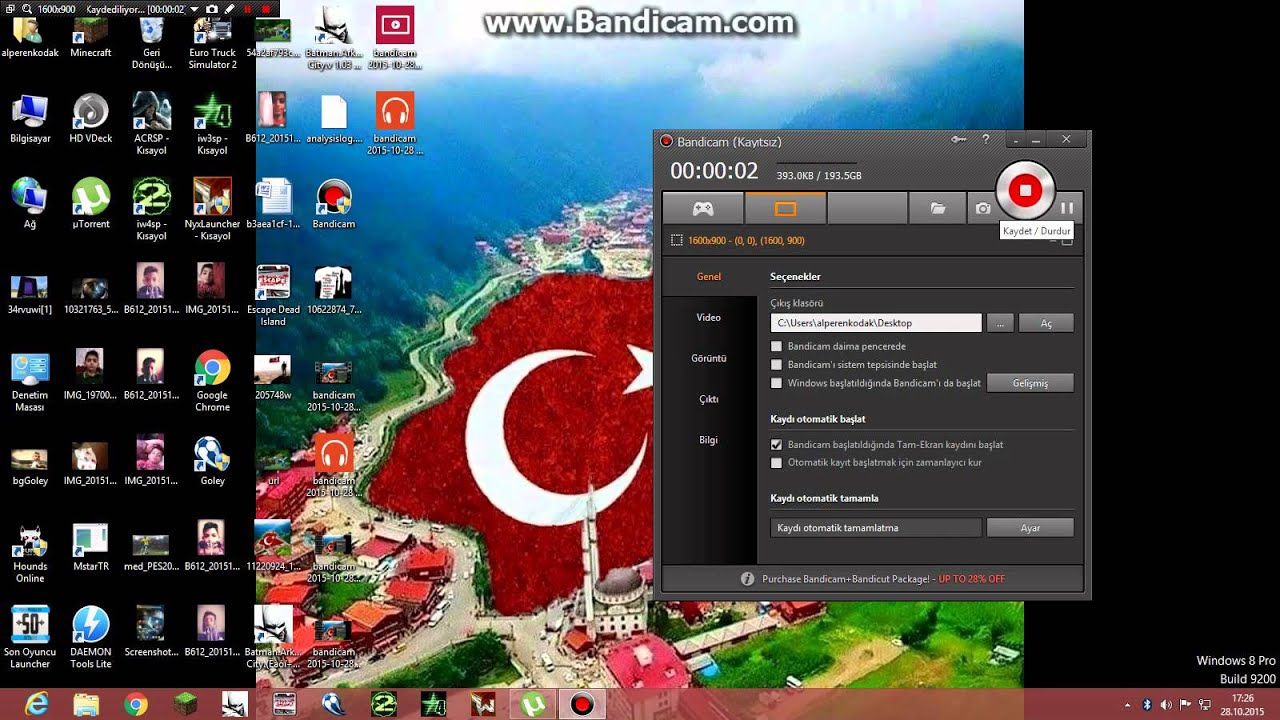The height and width of the screenshot is (720, 1280).
Task: Pause recording in the Bandicam window
Action: pos(1067,208)
